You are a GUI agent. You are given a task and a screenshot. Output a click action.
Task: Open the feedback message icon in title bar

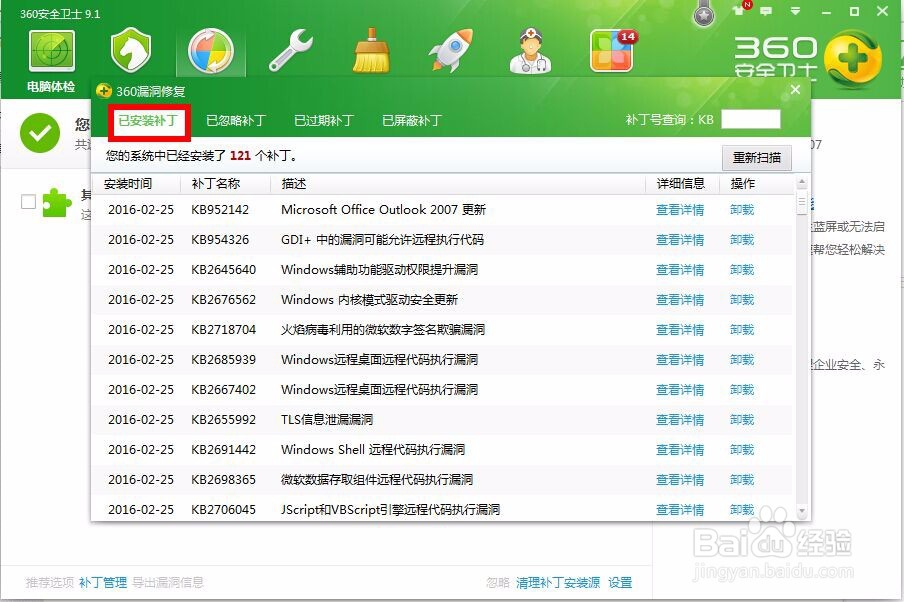pos(766,11)
